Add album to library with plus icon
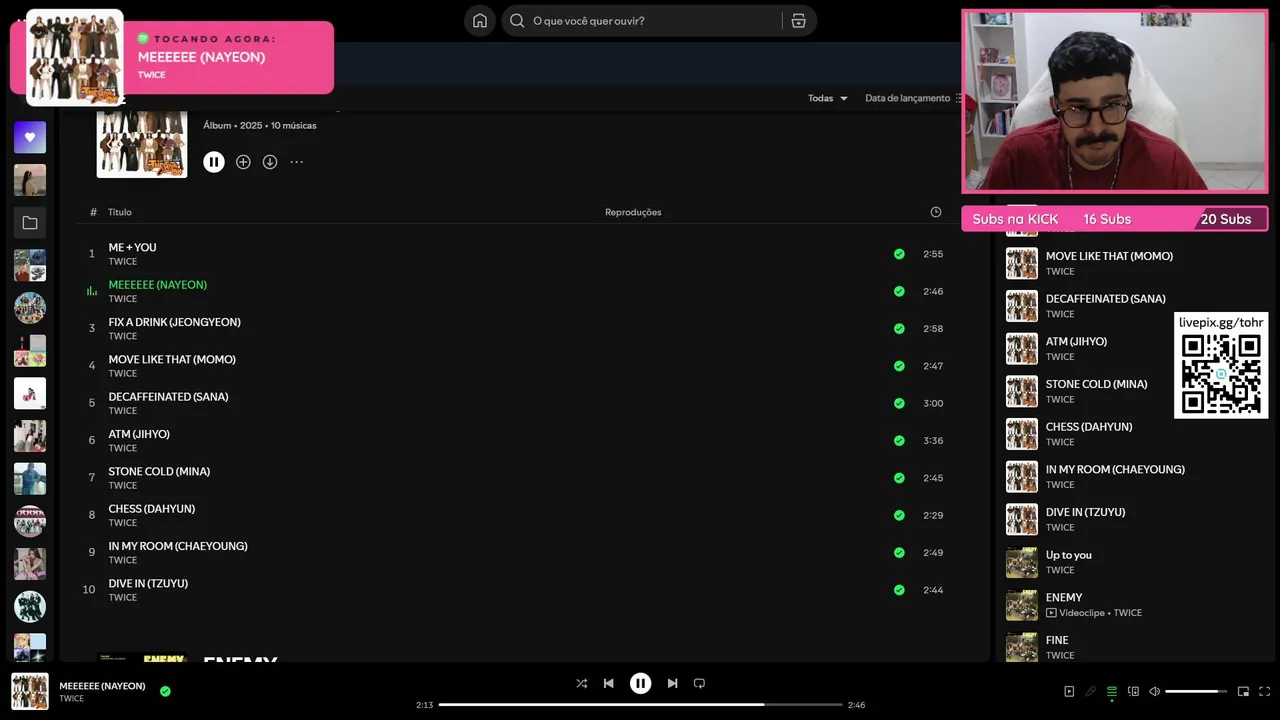The height and width of the screenshot is (720, 1280). pyautogui.click(x=243, y=162)
